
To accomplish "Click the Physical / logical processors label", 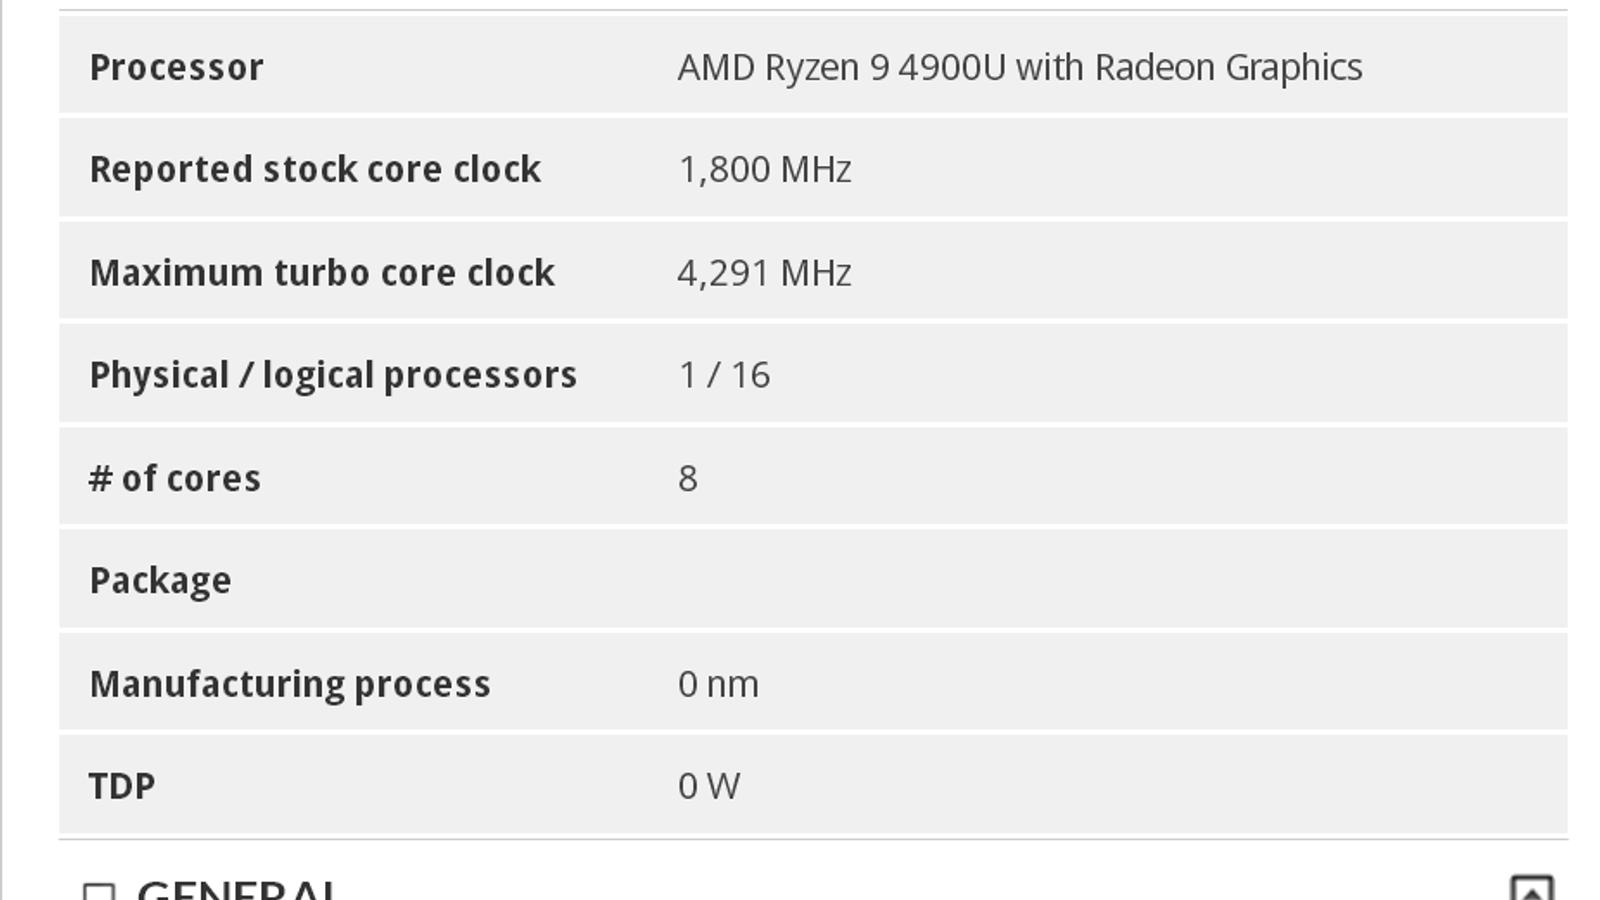I will [333, 375].
